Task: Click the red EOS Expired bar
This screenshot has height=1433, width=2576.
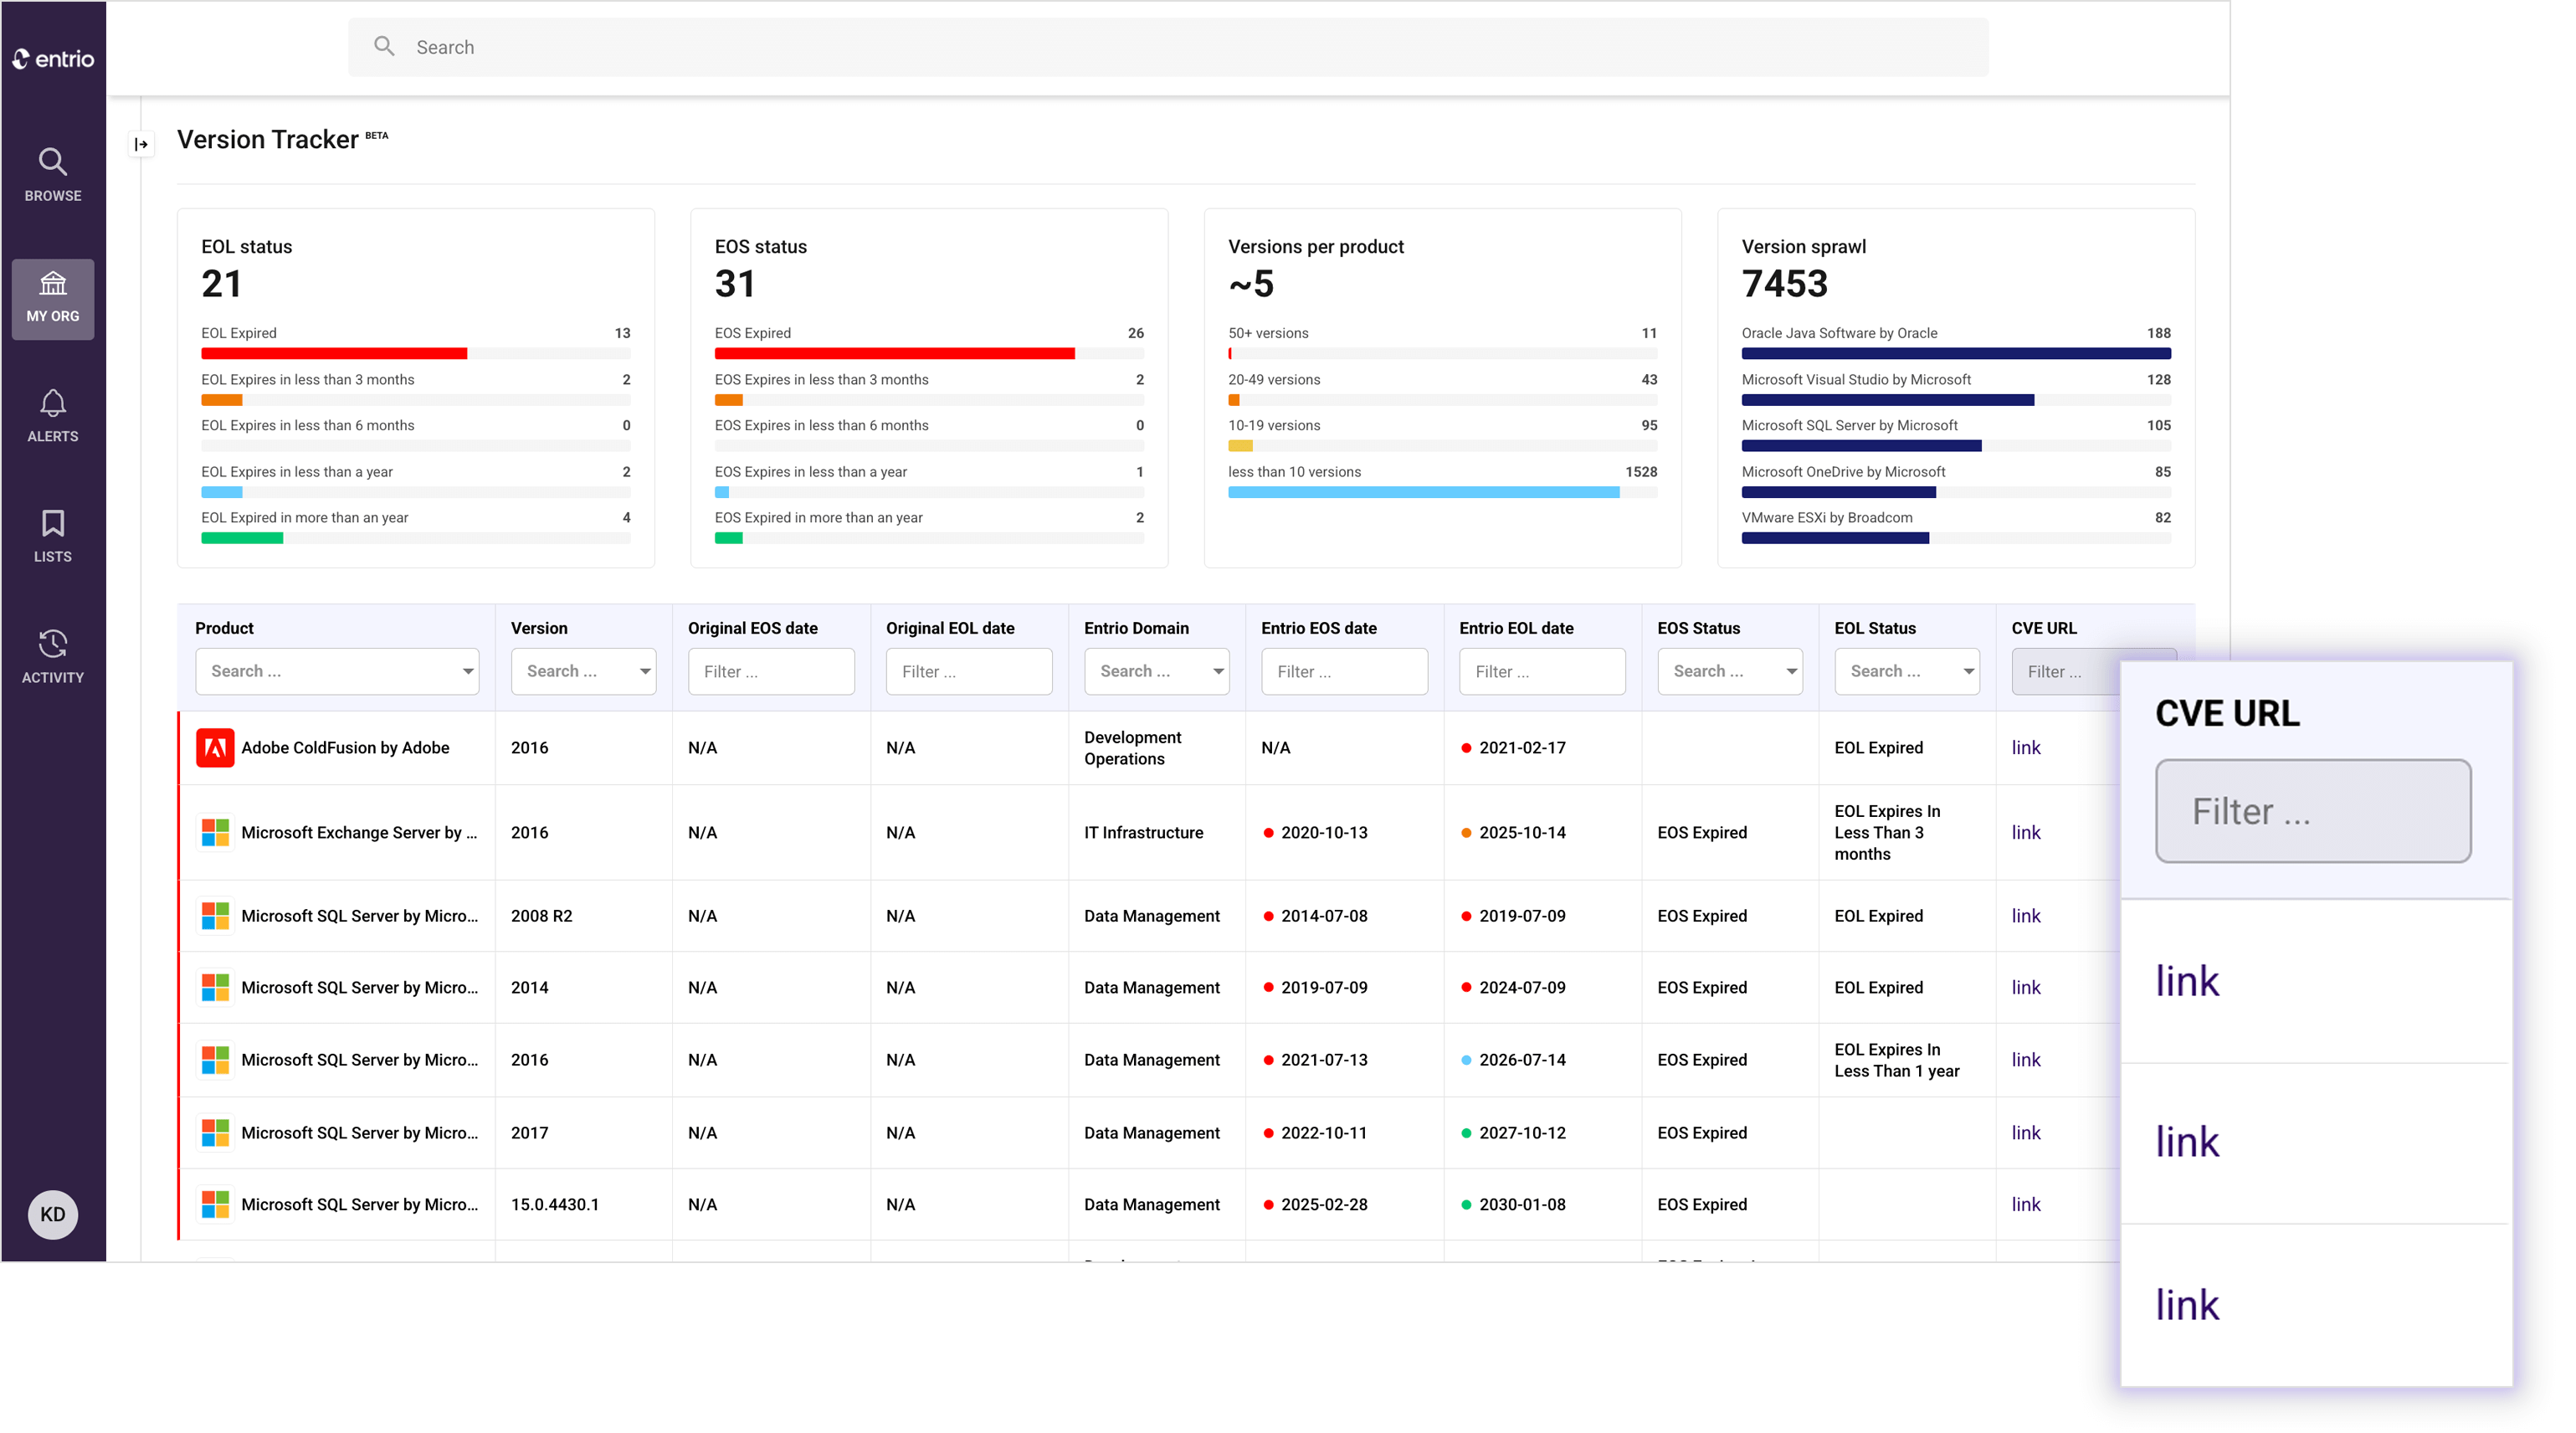Action: point(894,353)
